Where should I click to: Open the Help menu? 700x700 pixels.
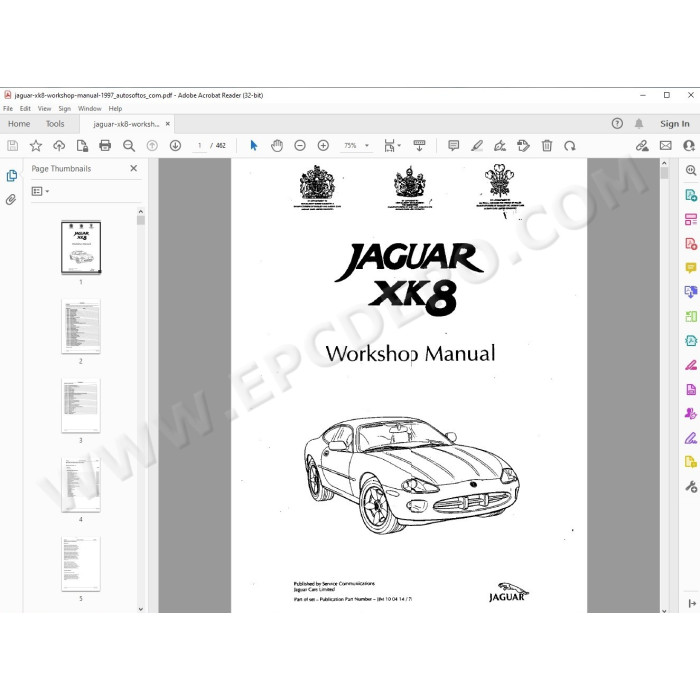click(x=115, y=108)
